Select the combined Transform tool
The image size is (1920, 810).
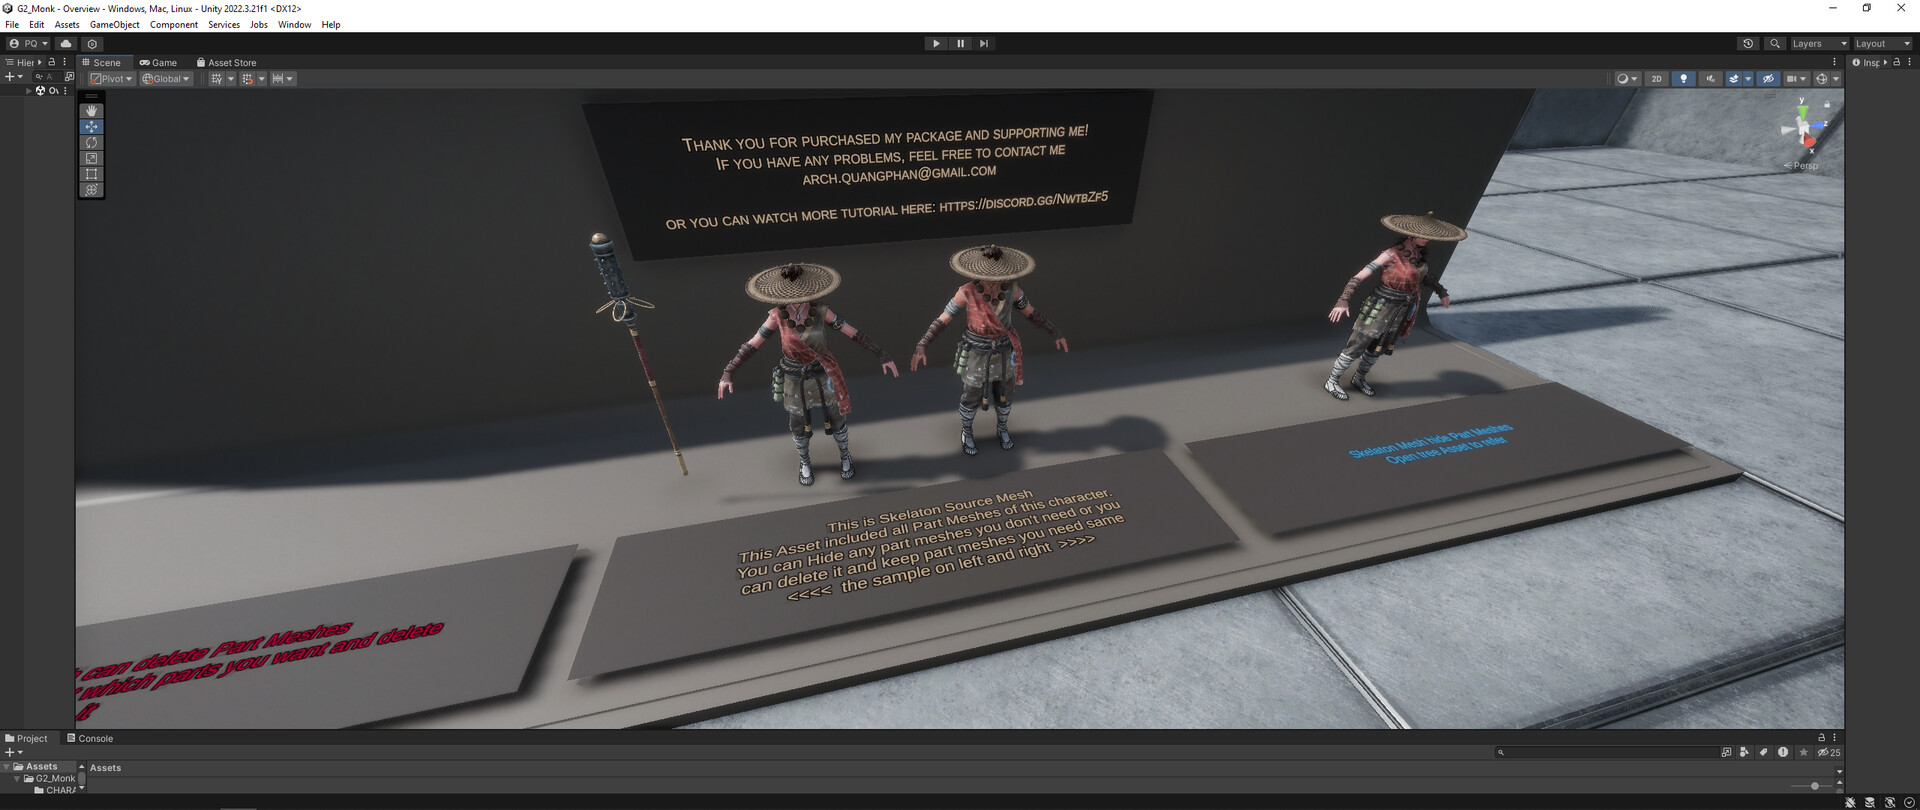(91, 189)
